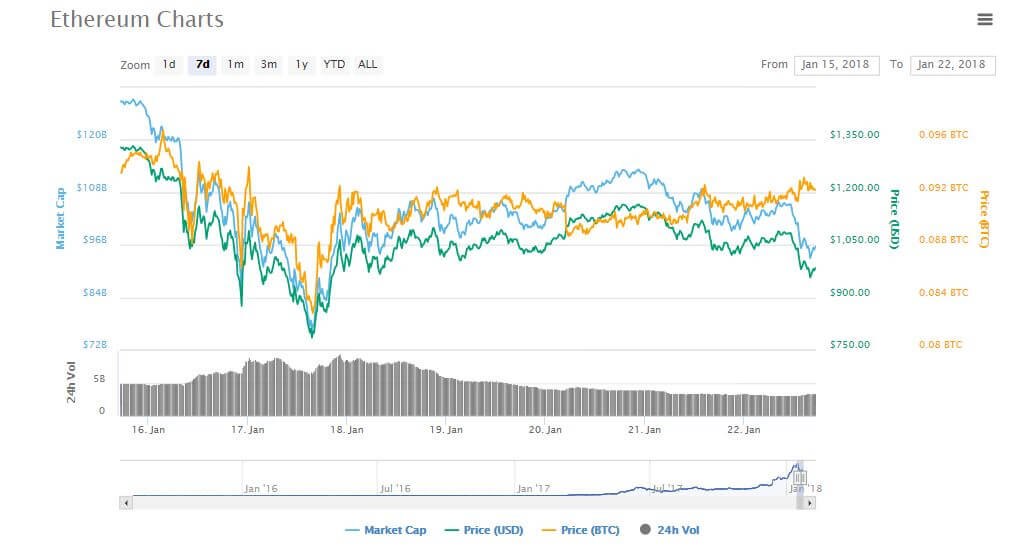The image size is (1017, 548).
Task: Select the YTD zoom range
Action: [x=334, y=64]
